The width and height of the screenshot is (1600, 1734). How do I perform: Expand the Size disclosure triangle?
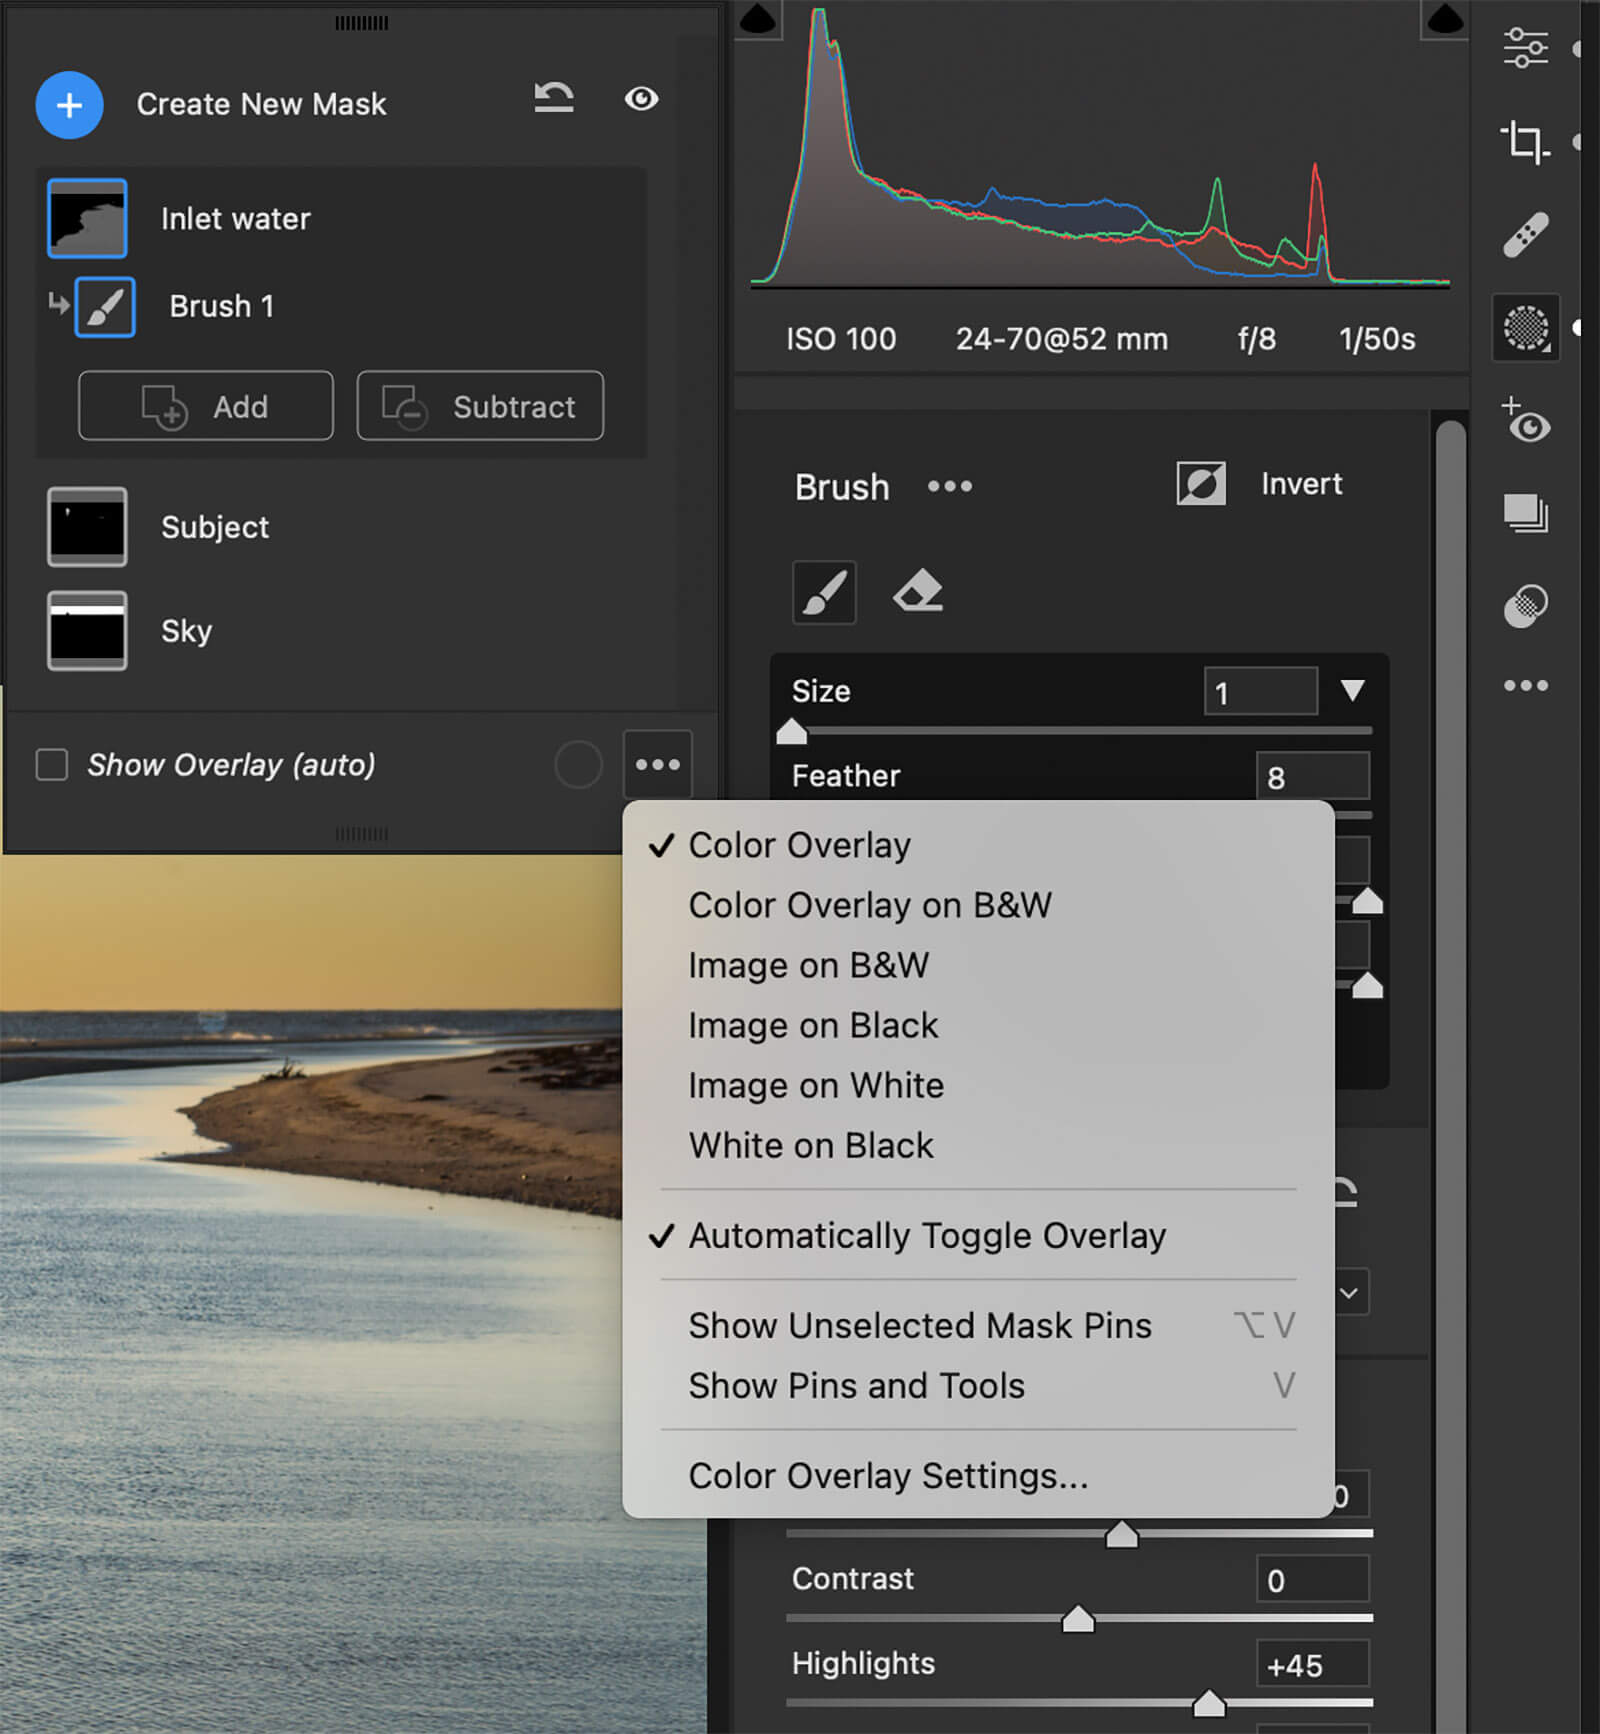pyautogui.click(x=1352, y=690)
